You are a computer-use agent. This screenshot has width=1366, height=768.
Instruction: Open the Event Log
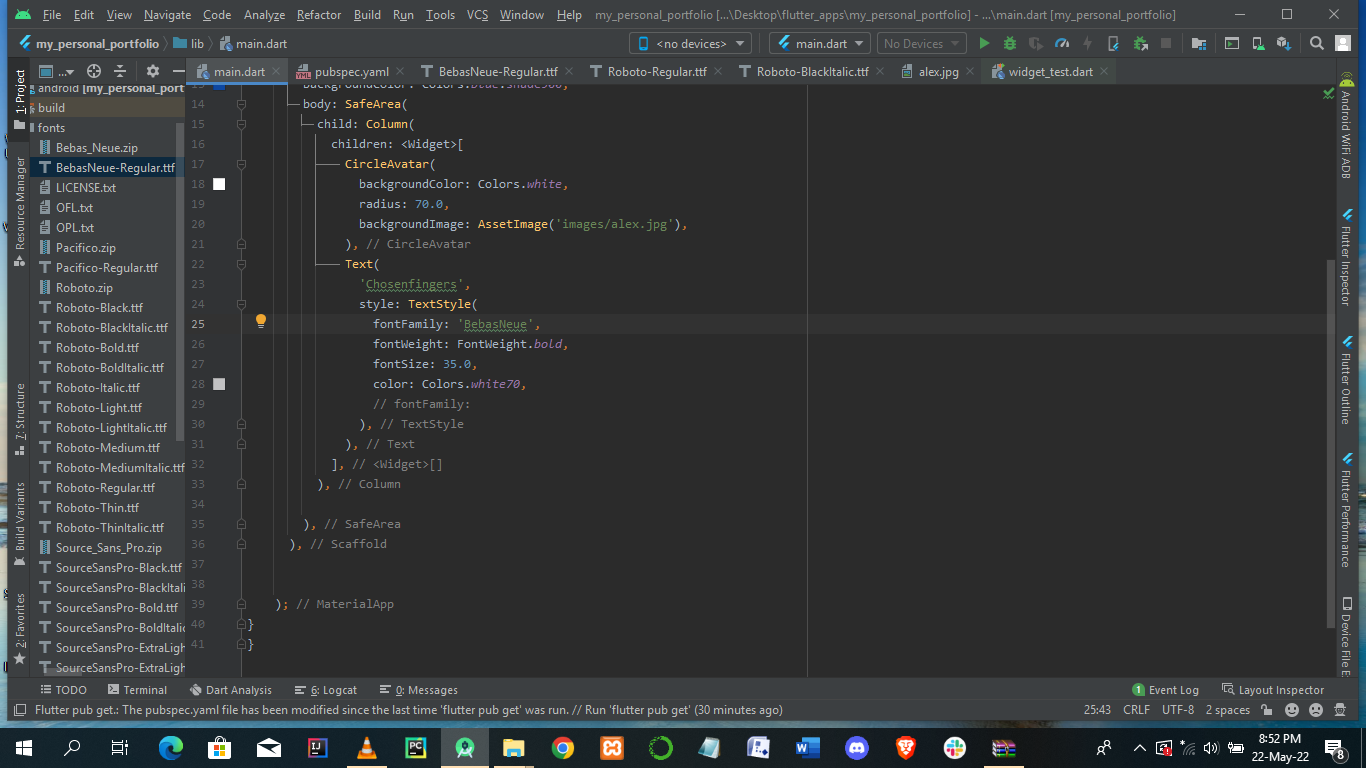coord(1165,690)
